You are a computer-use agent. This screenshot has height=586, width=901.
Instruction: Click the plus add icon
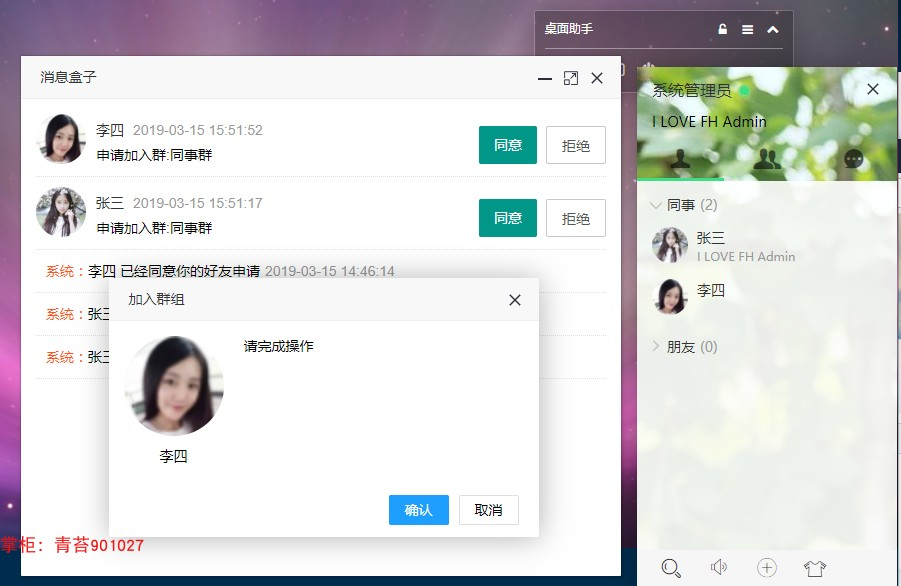767,568
